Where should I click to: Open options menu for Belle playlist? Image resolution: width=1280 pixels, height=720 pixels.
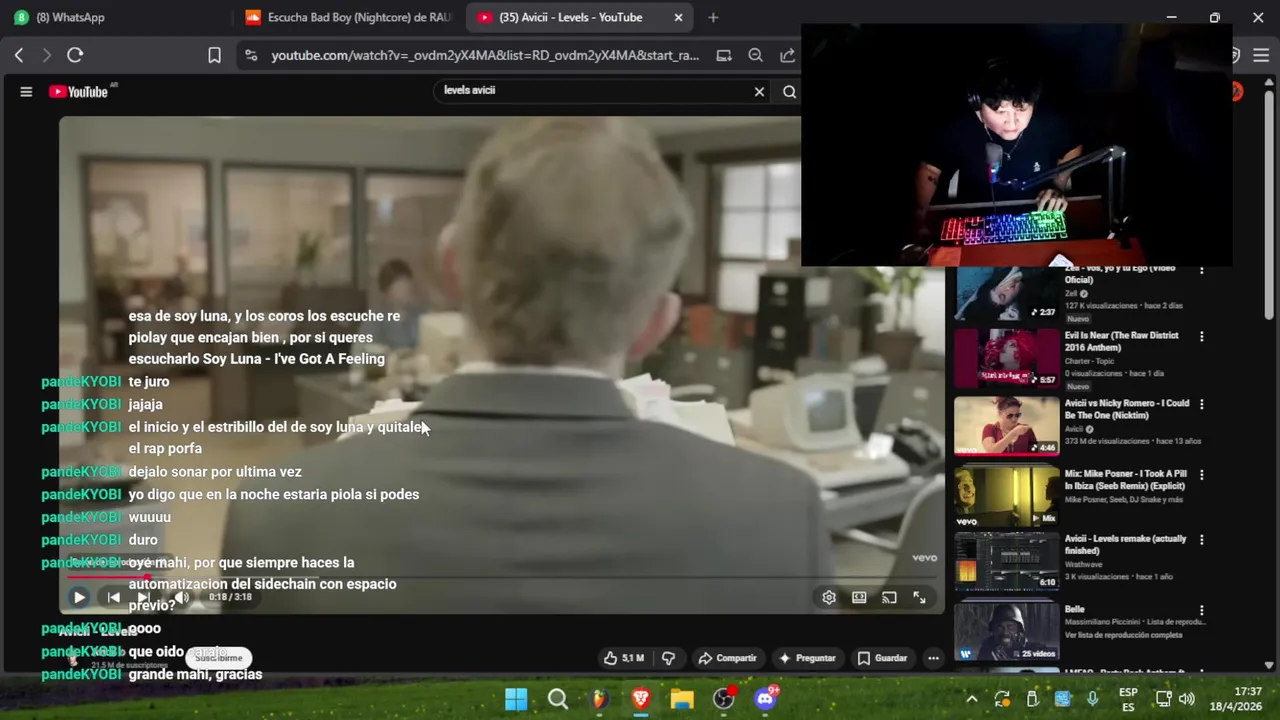pos(1201,610)
